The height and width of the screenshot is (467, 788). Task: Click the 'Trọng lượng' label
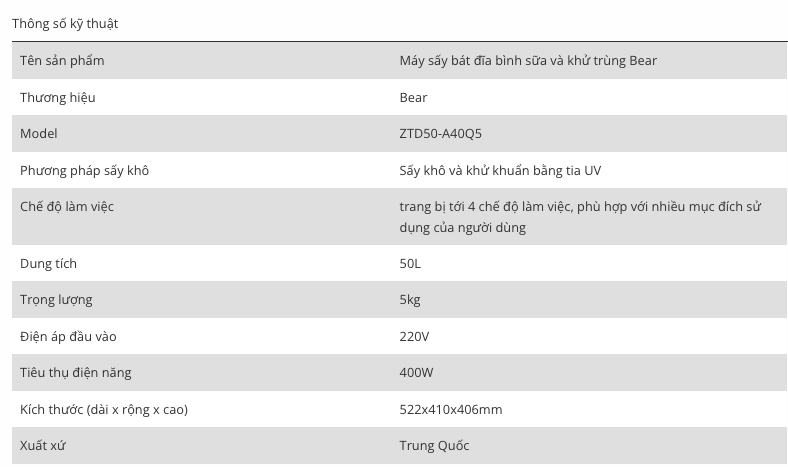click(56, 299)
